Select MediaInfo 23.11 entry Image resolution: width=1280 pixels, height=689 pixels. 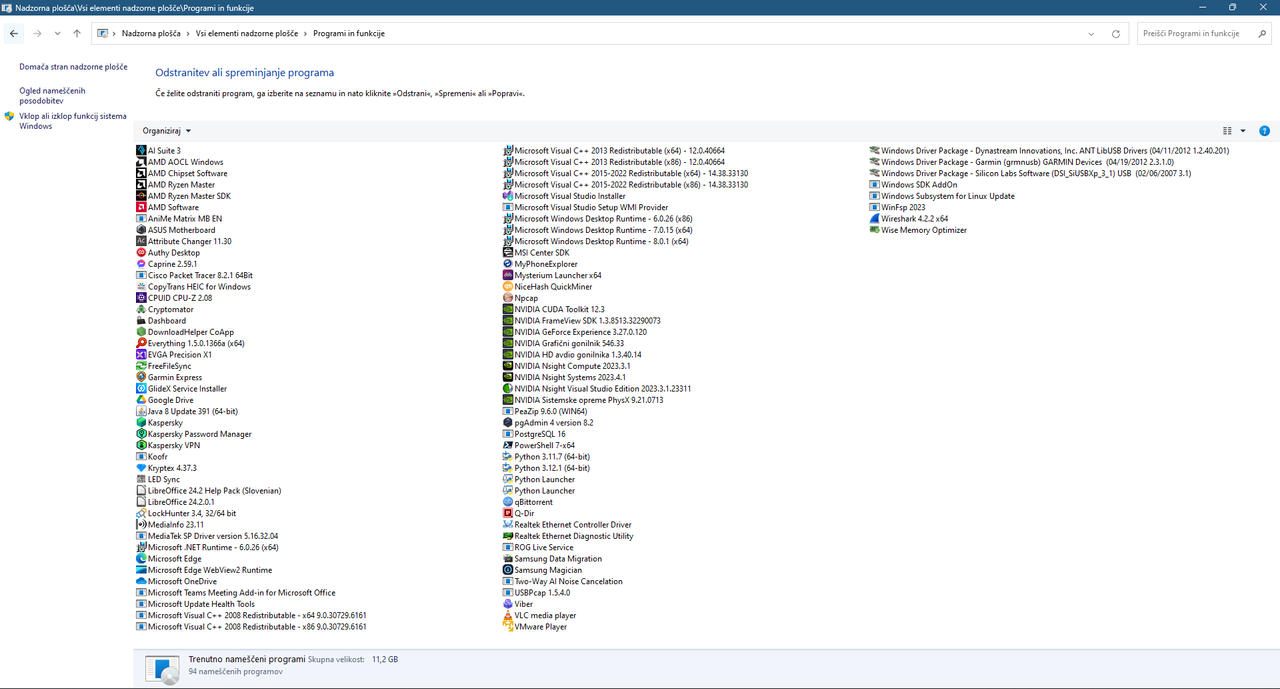(x=170, y=524)
